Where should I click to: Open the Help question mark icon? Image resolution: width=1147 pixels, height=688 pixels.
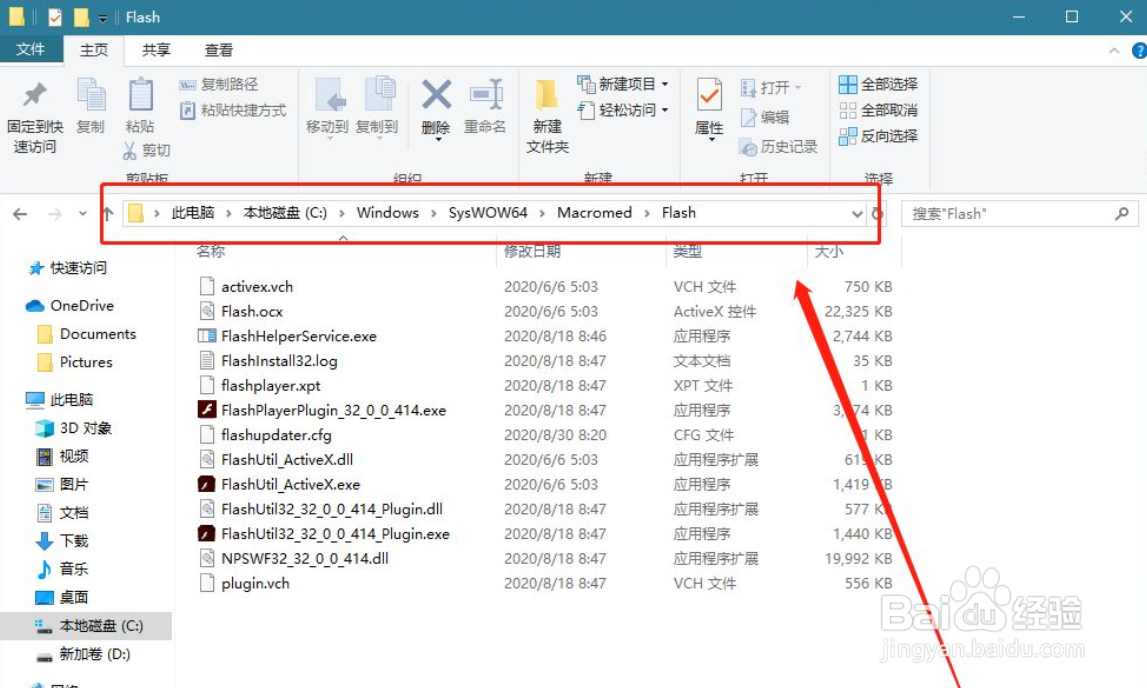(x=1139, y=50)
